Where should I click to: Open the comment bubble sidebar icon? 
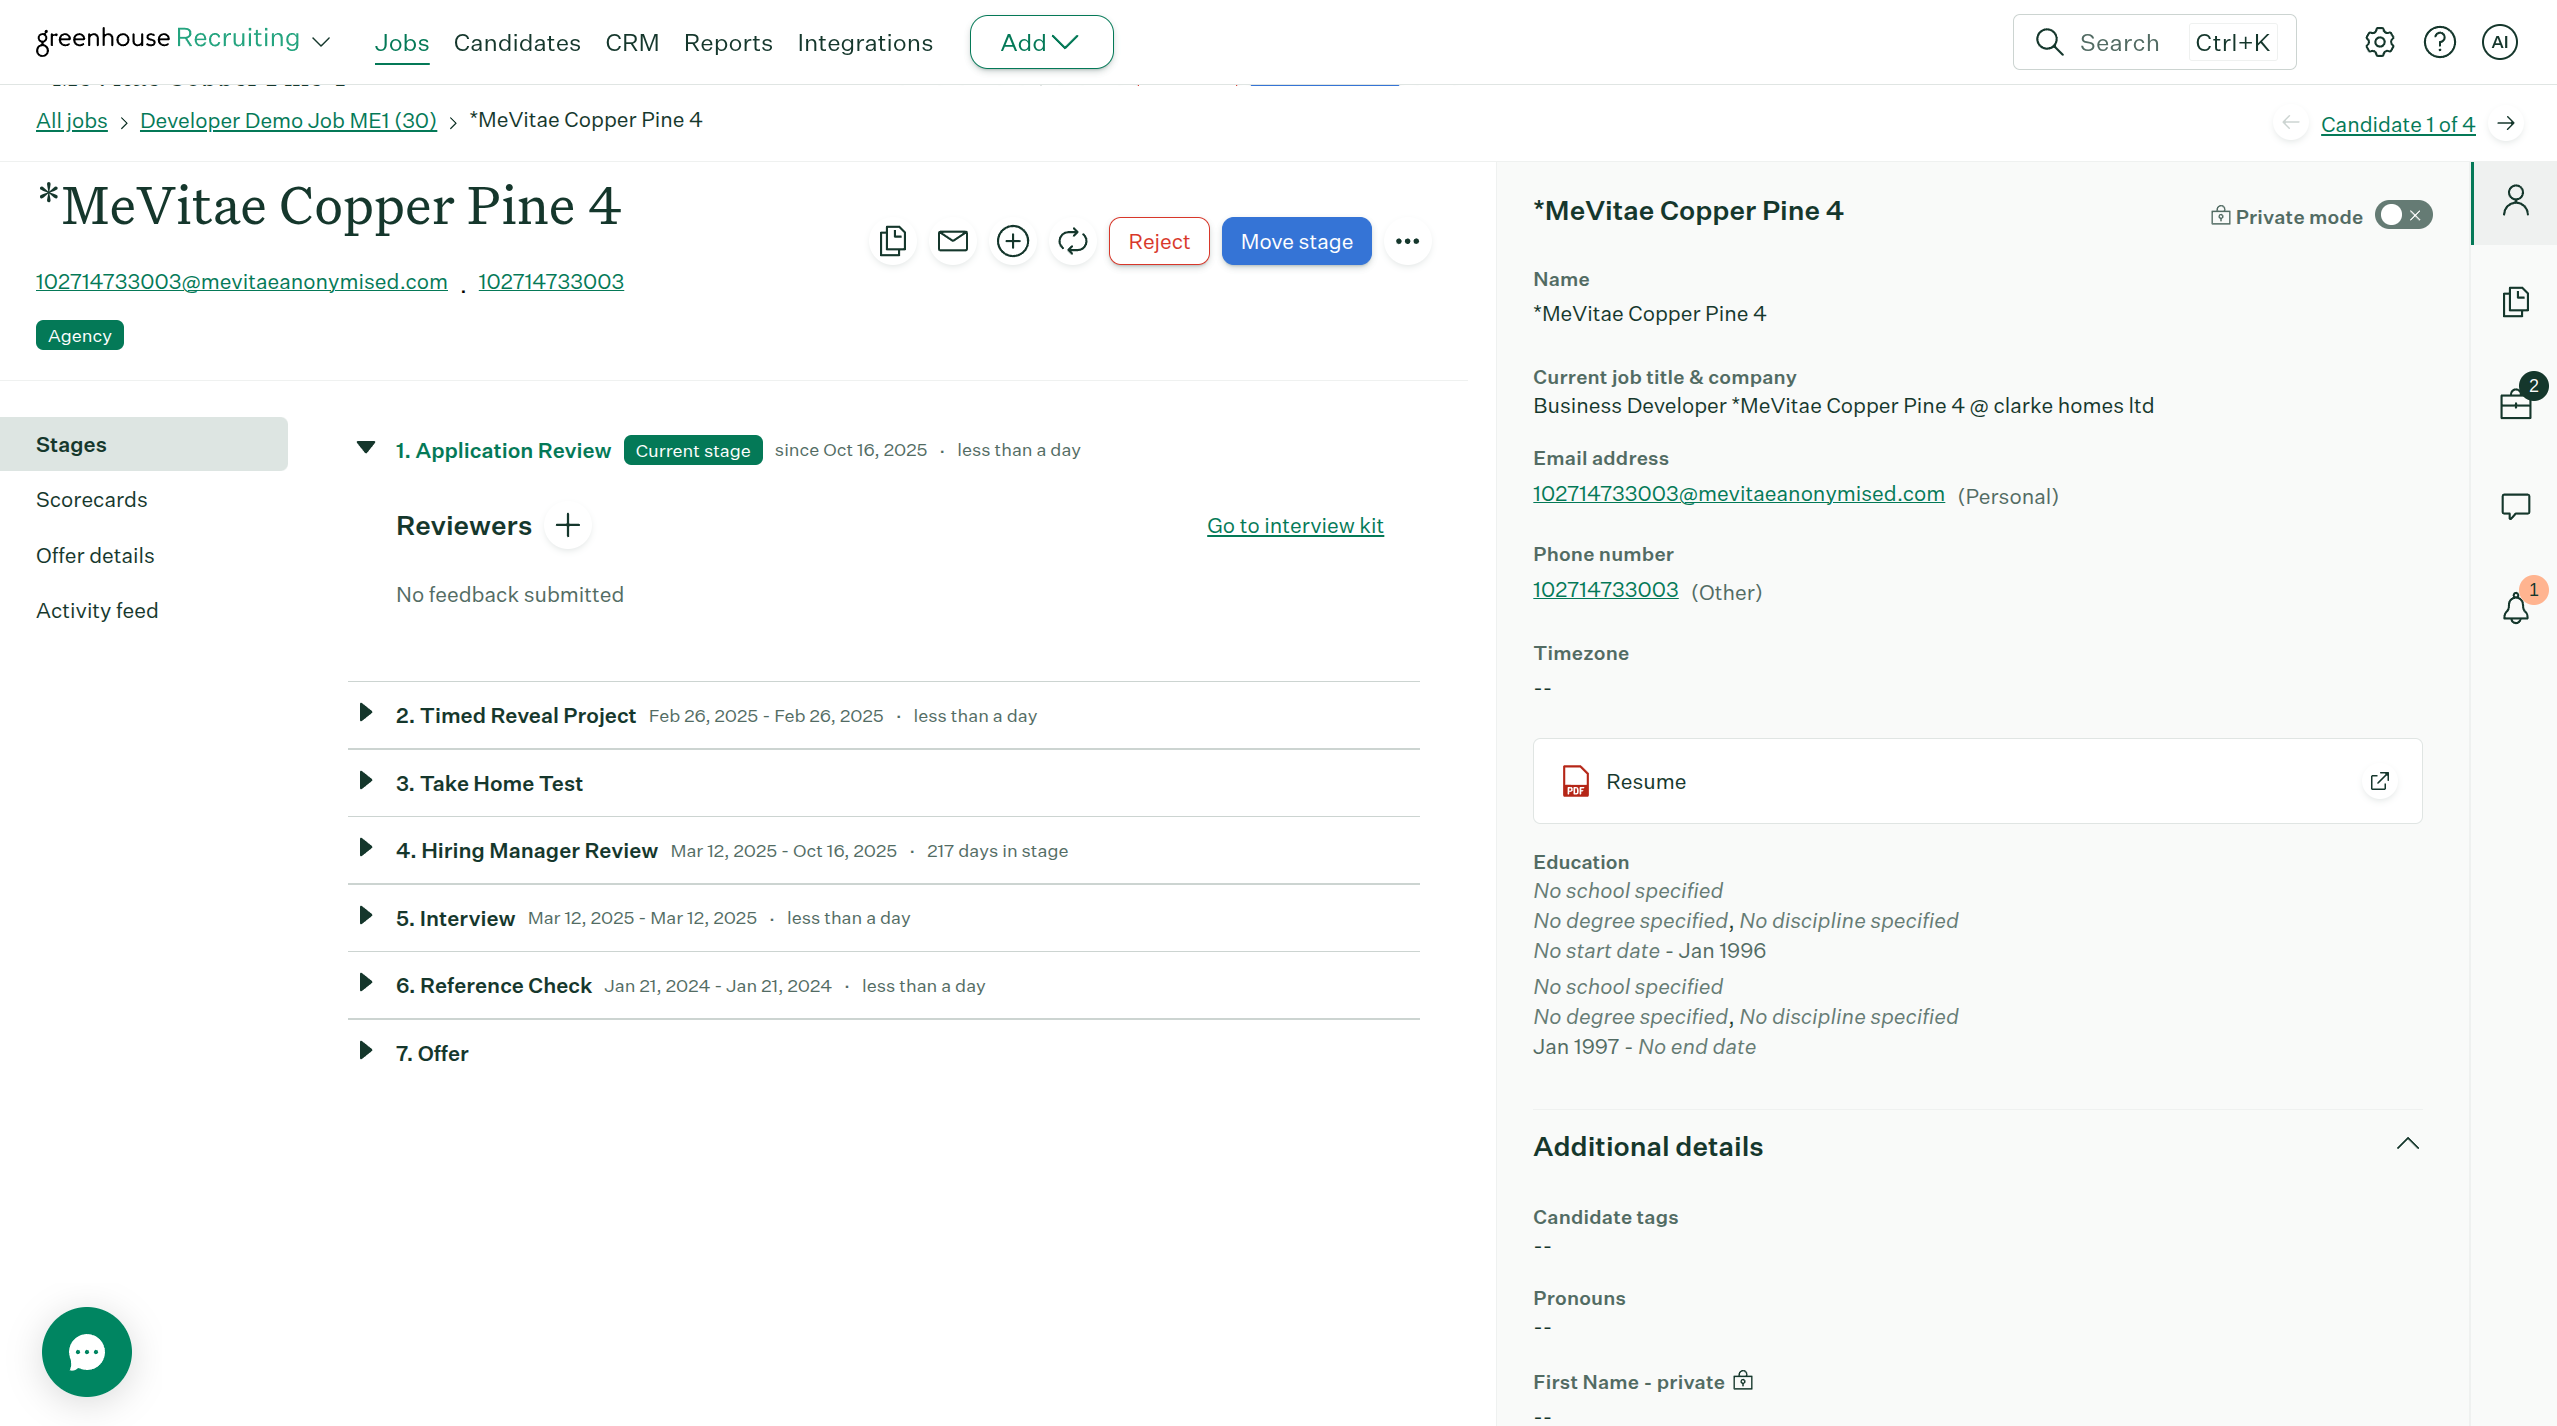[2515, 506]
